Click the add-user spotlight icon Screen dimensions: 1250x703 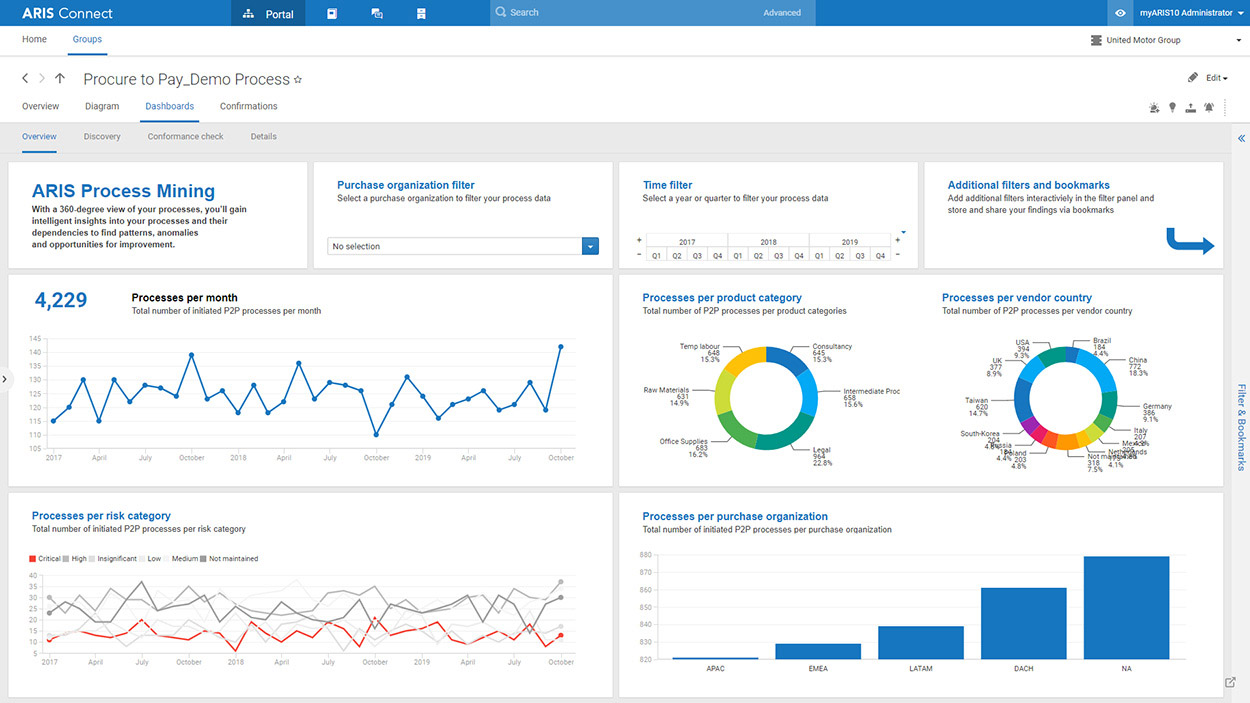(1155, 107)
